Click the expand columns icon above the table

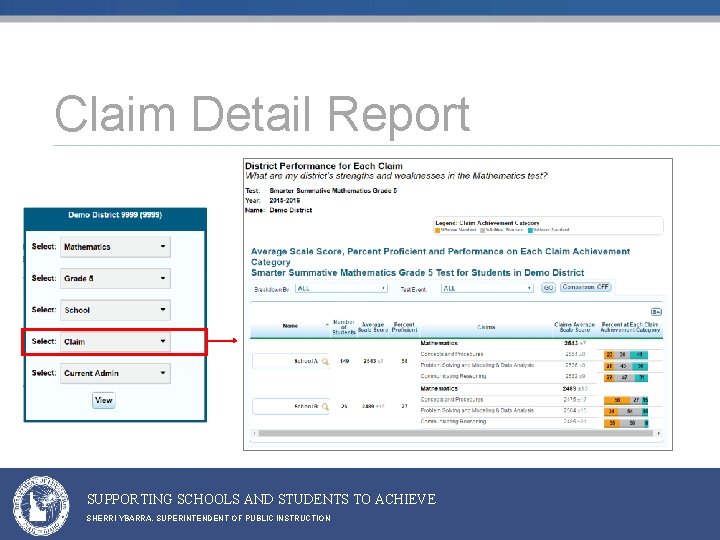tap(656, 312)
